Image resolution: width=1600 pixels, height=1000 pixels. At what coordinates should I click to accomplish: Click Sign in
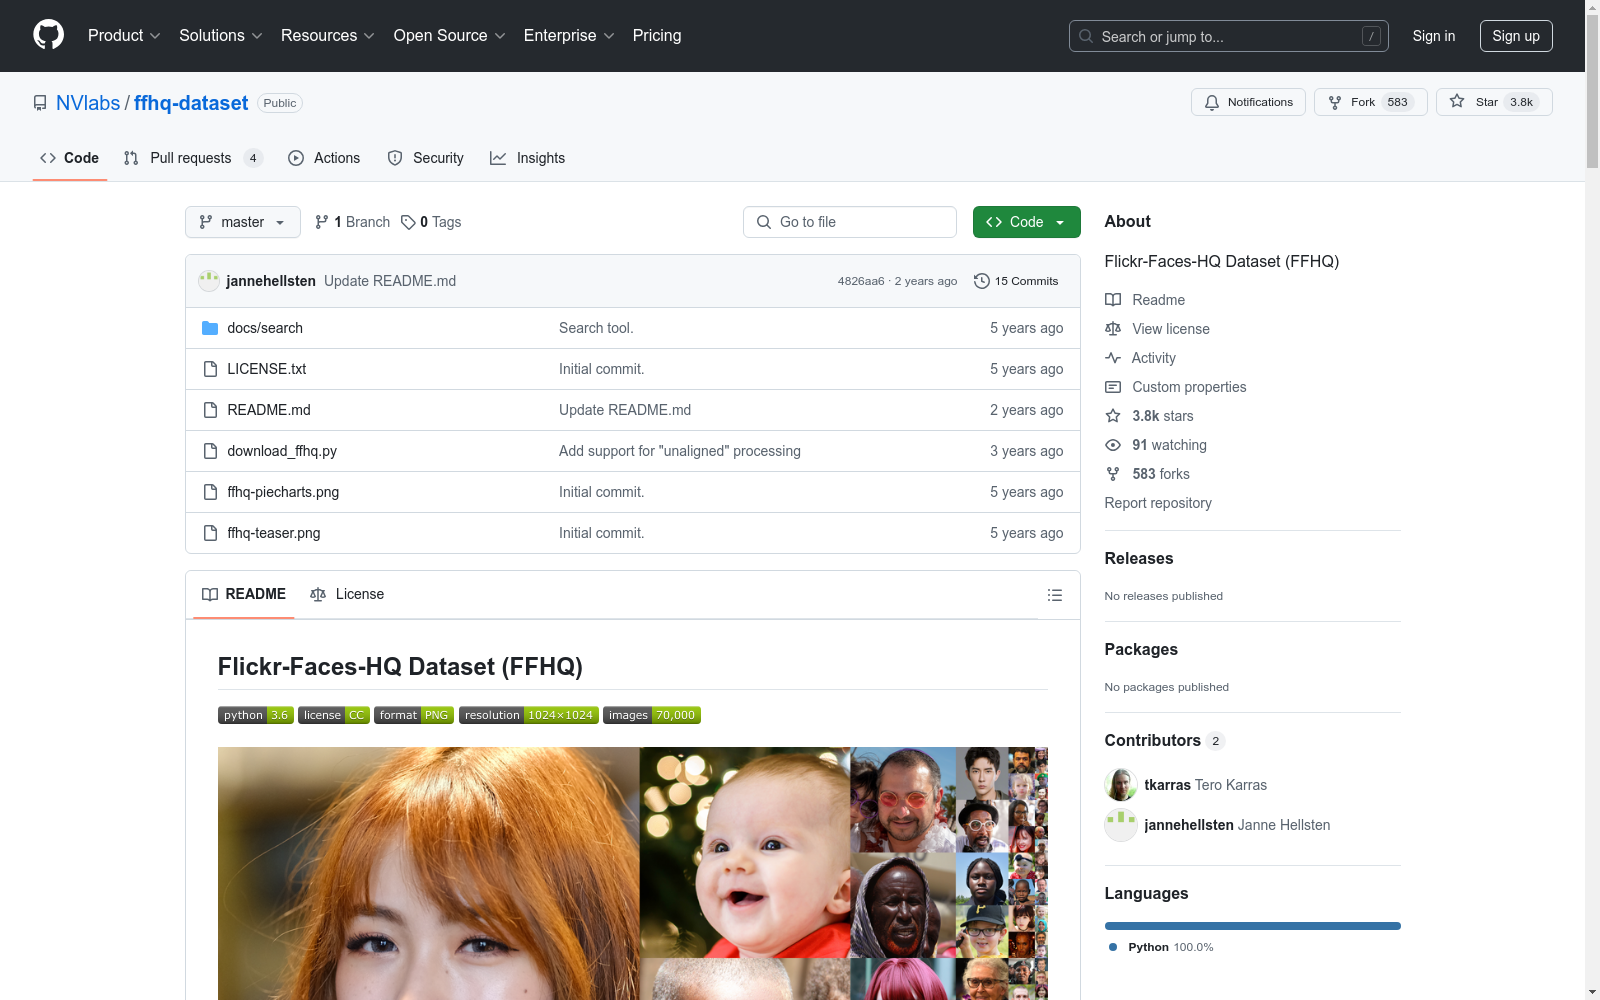pyautogui.click(x=1434, y=36)
